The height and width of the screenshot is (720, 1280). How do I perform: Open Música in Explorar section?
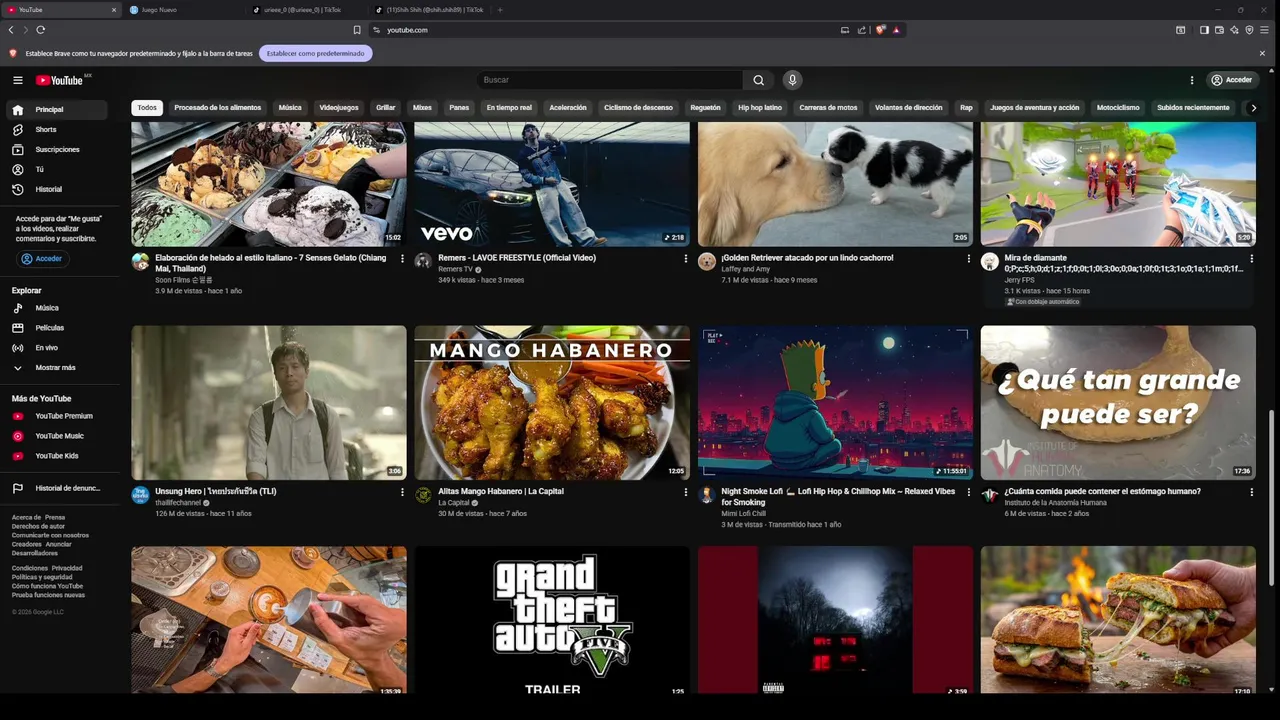(57, 308)
